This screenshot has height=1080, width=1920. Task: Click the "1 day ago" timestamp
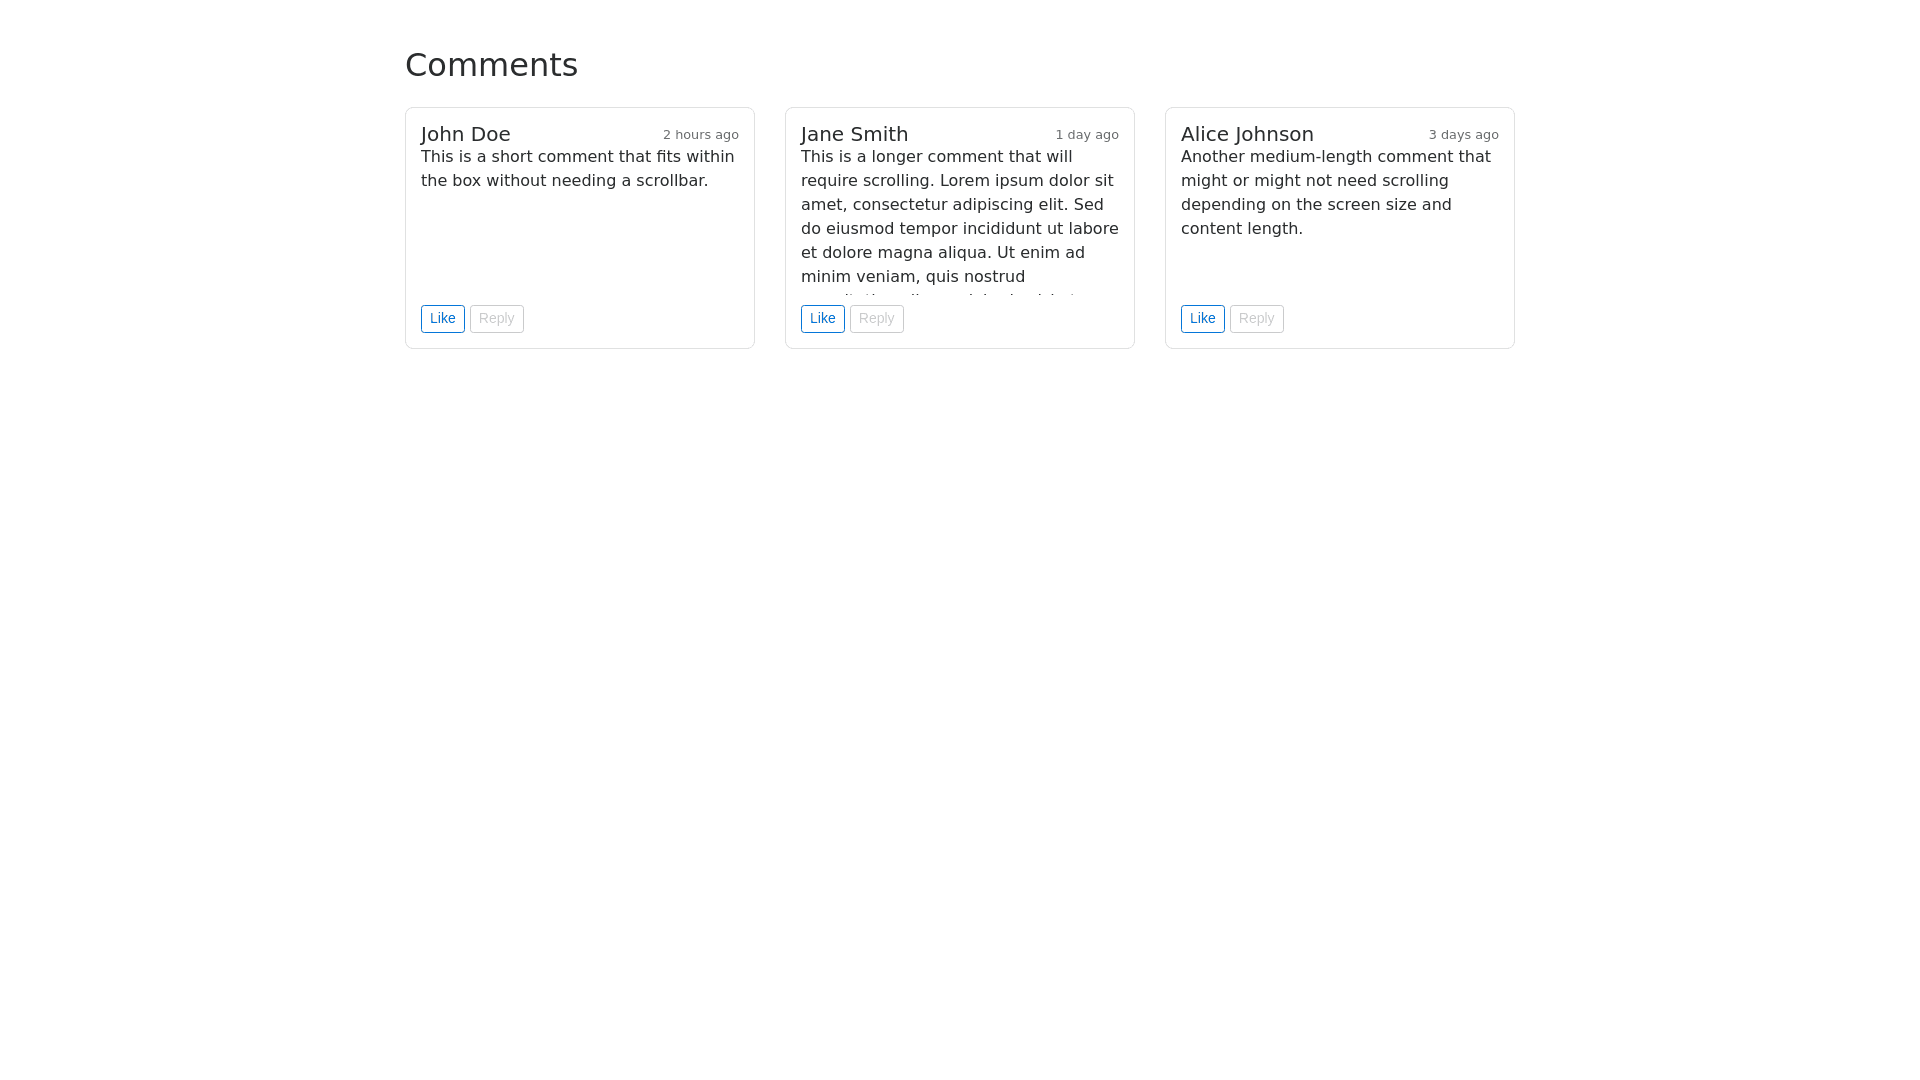pos(1086,135)
